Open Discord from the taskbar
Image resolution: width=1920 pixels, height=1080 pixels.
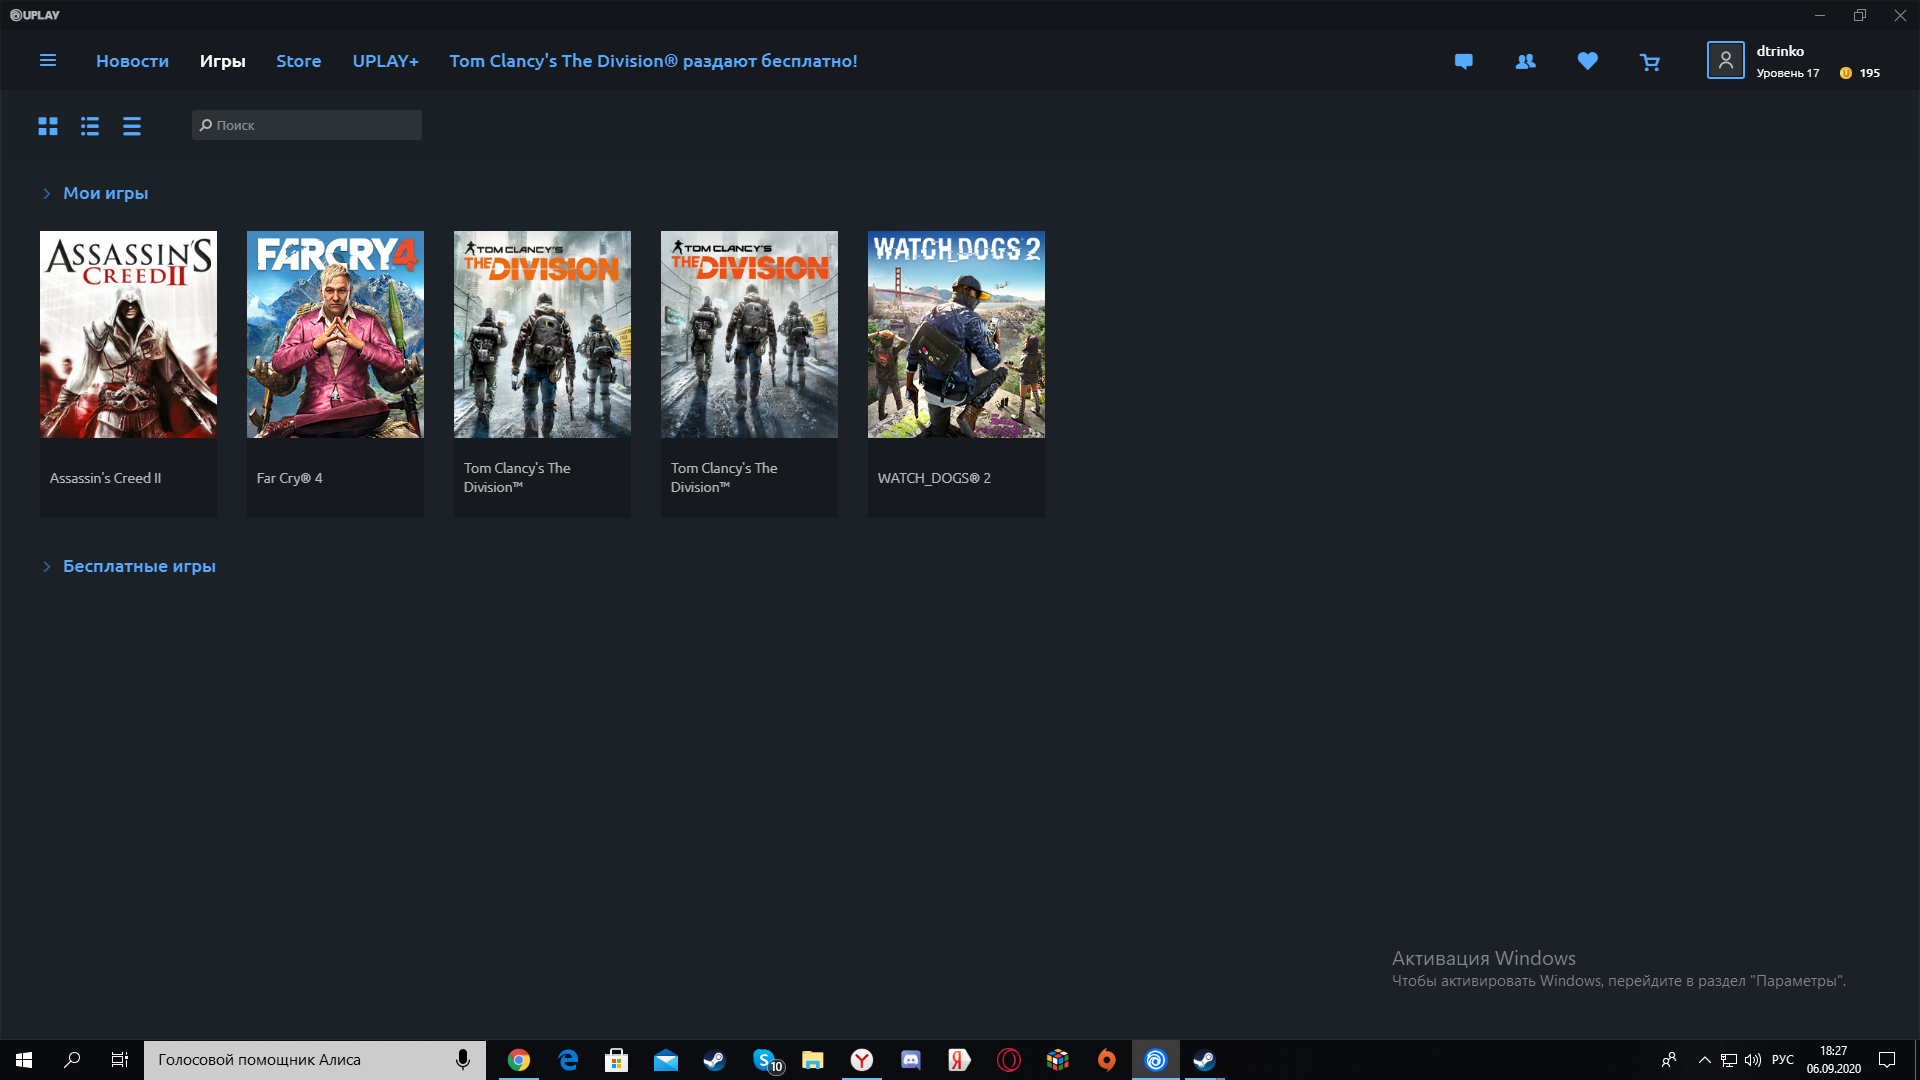(910, 1060)
